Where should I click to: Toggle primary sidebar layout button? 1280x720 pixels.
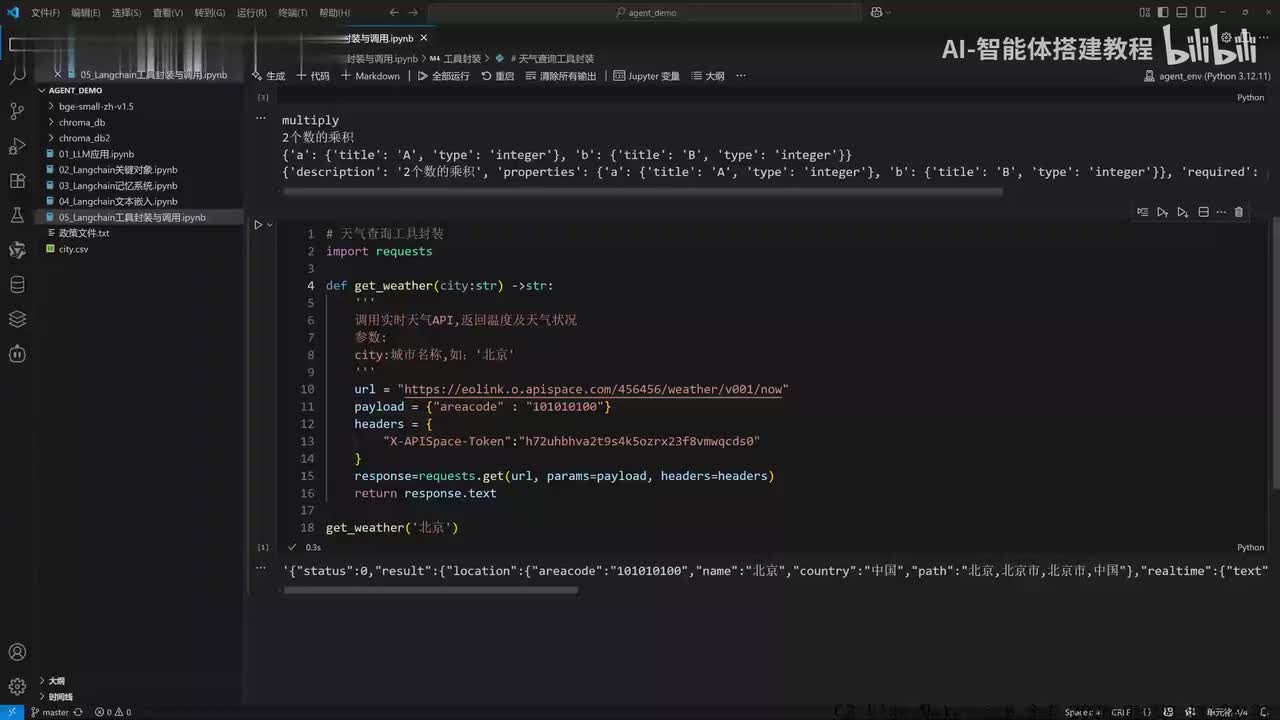point(1164,12)
